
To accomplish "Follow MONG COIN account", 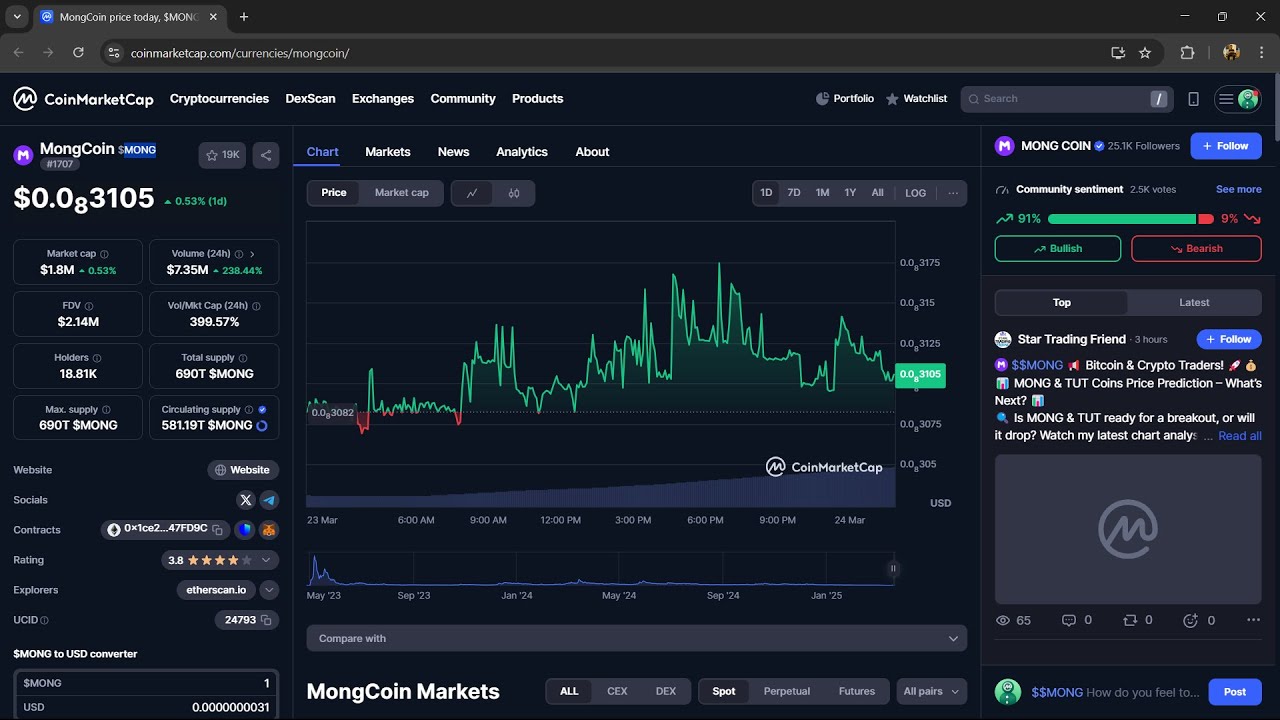I will pos(1226,146).
